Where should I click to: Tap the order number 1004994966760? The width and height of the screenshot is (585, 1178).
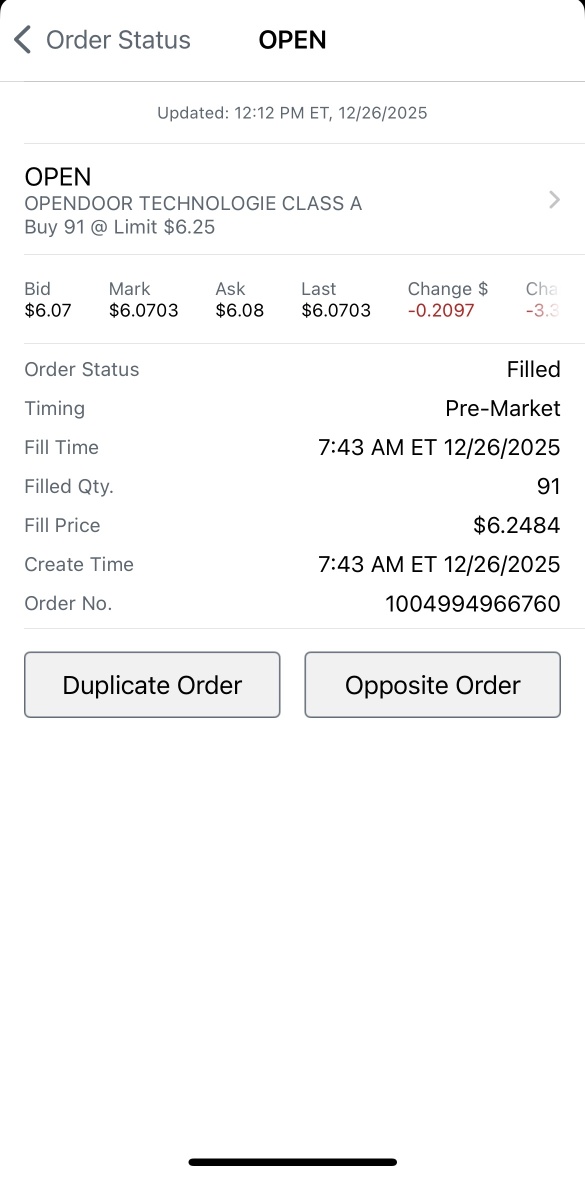click(x=473, y=603)
